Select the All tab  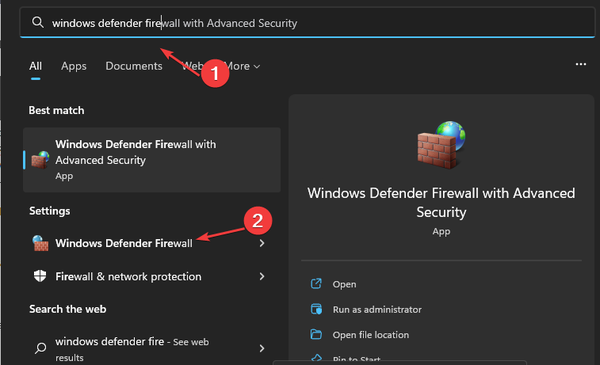coord(36,66)
